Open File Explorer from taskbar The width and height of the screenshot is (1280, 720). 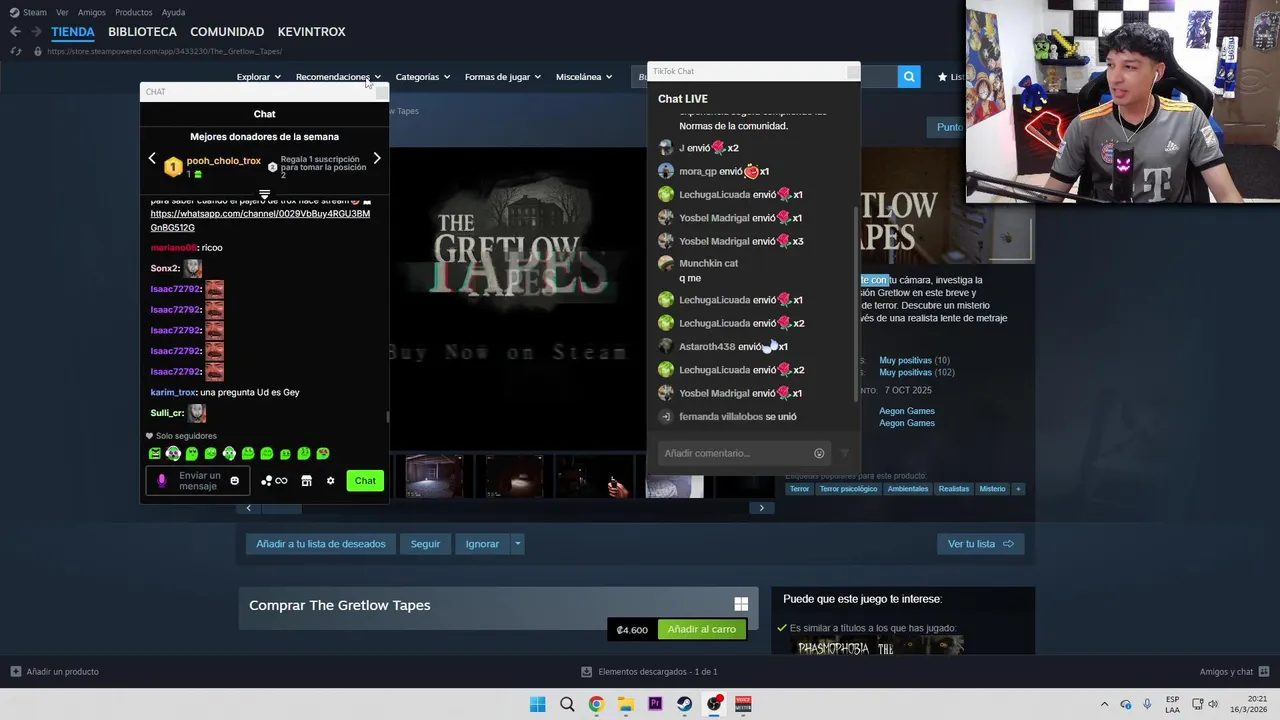click(625, 704)
